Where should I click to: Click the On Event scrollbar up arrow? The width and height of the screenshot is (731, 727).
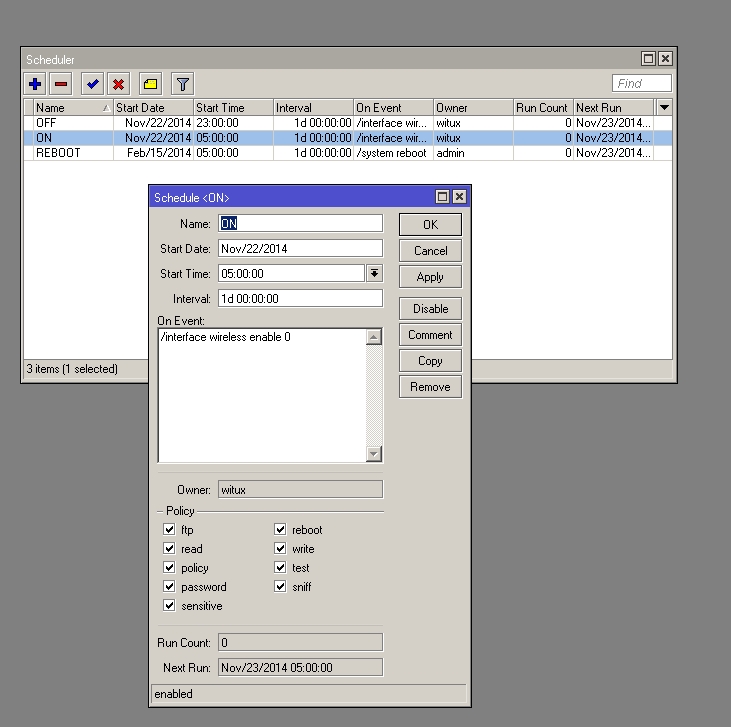click(374, 337)
